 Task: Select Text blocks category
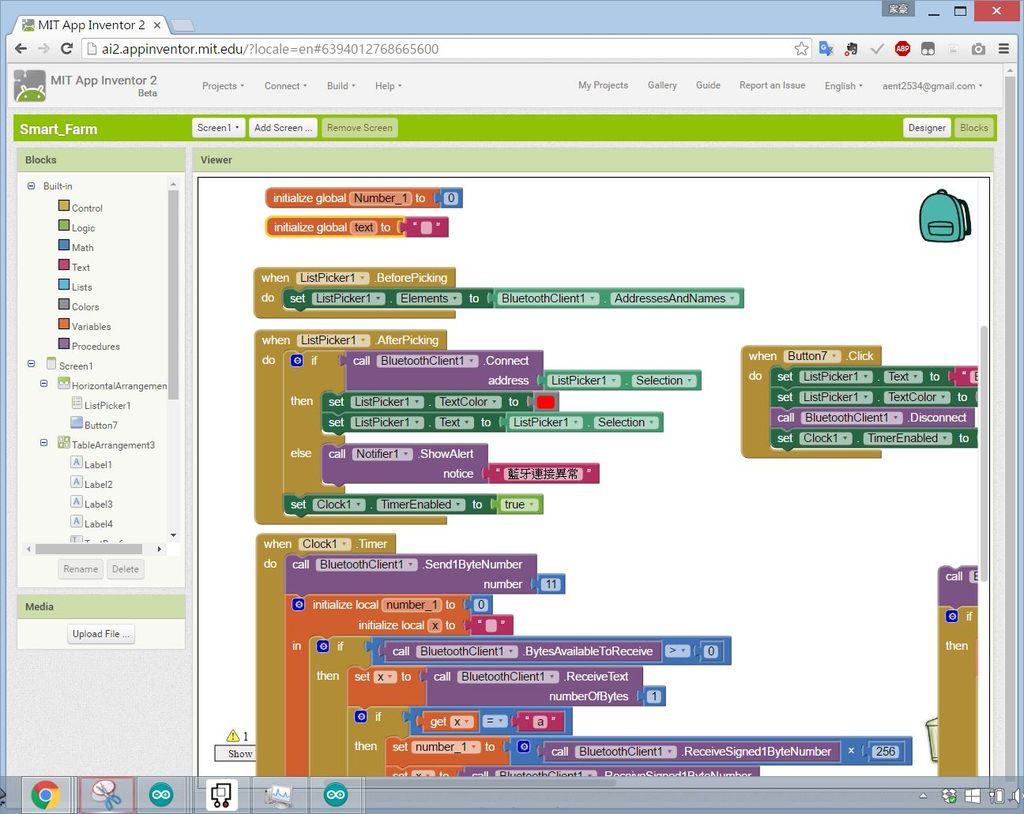pyautogui.click(x=80, y=267)
